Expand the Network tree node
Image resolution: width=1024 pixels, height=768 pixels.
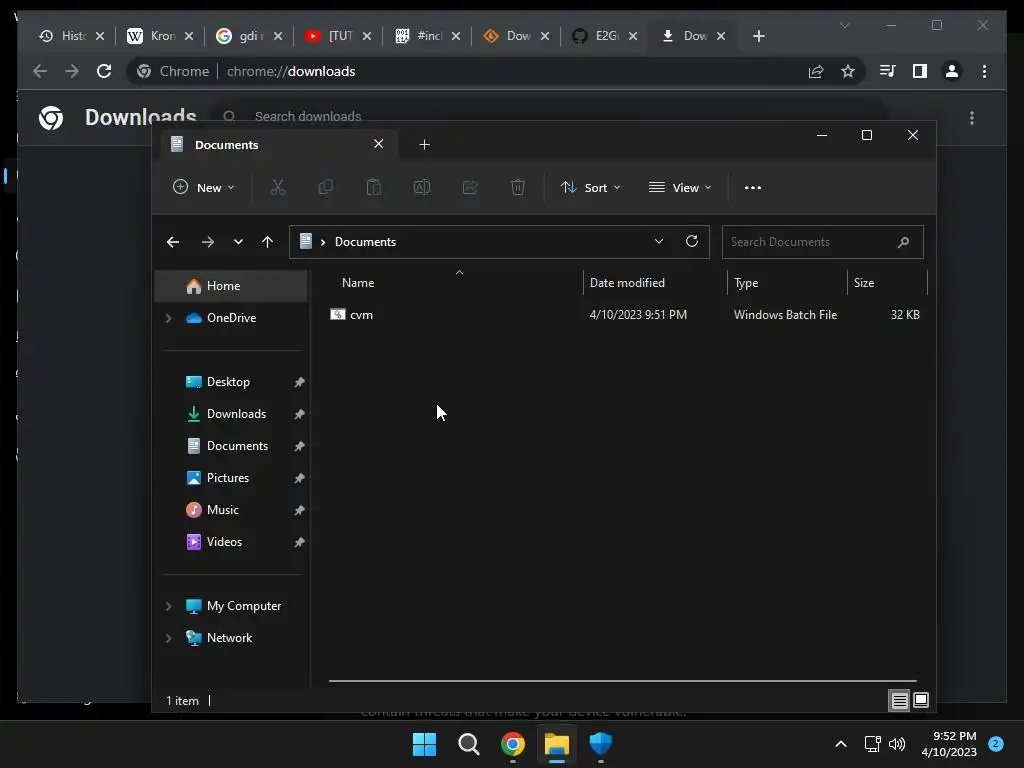coord(168,638)
